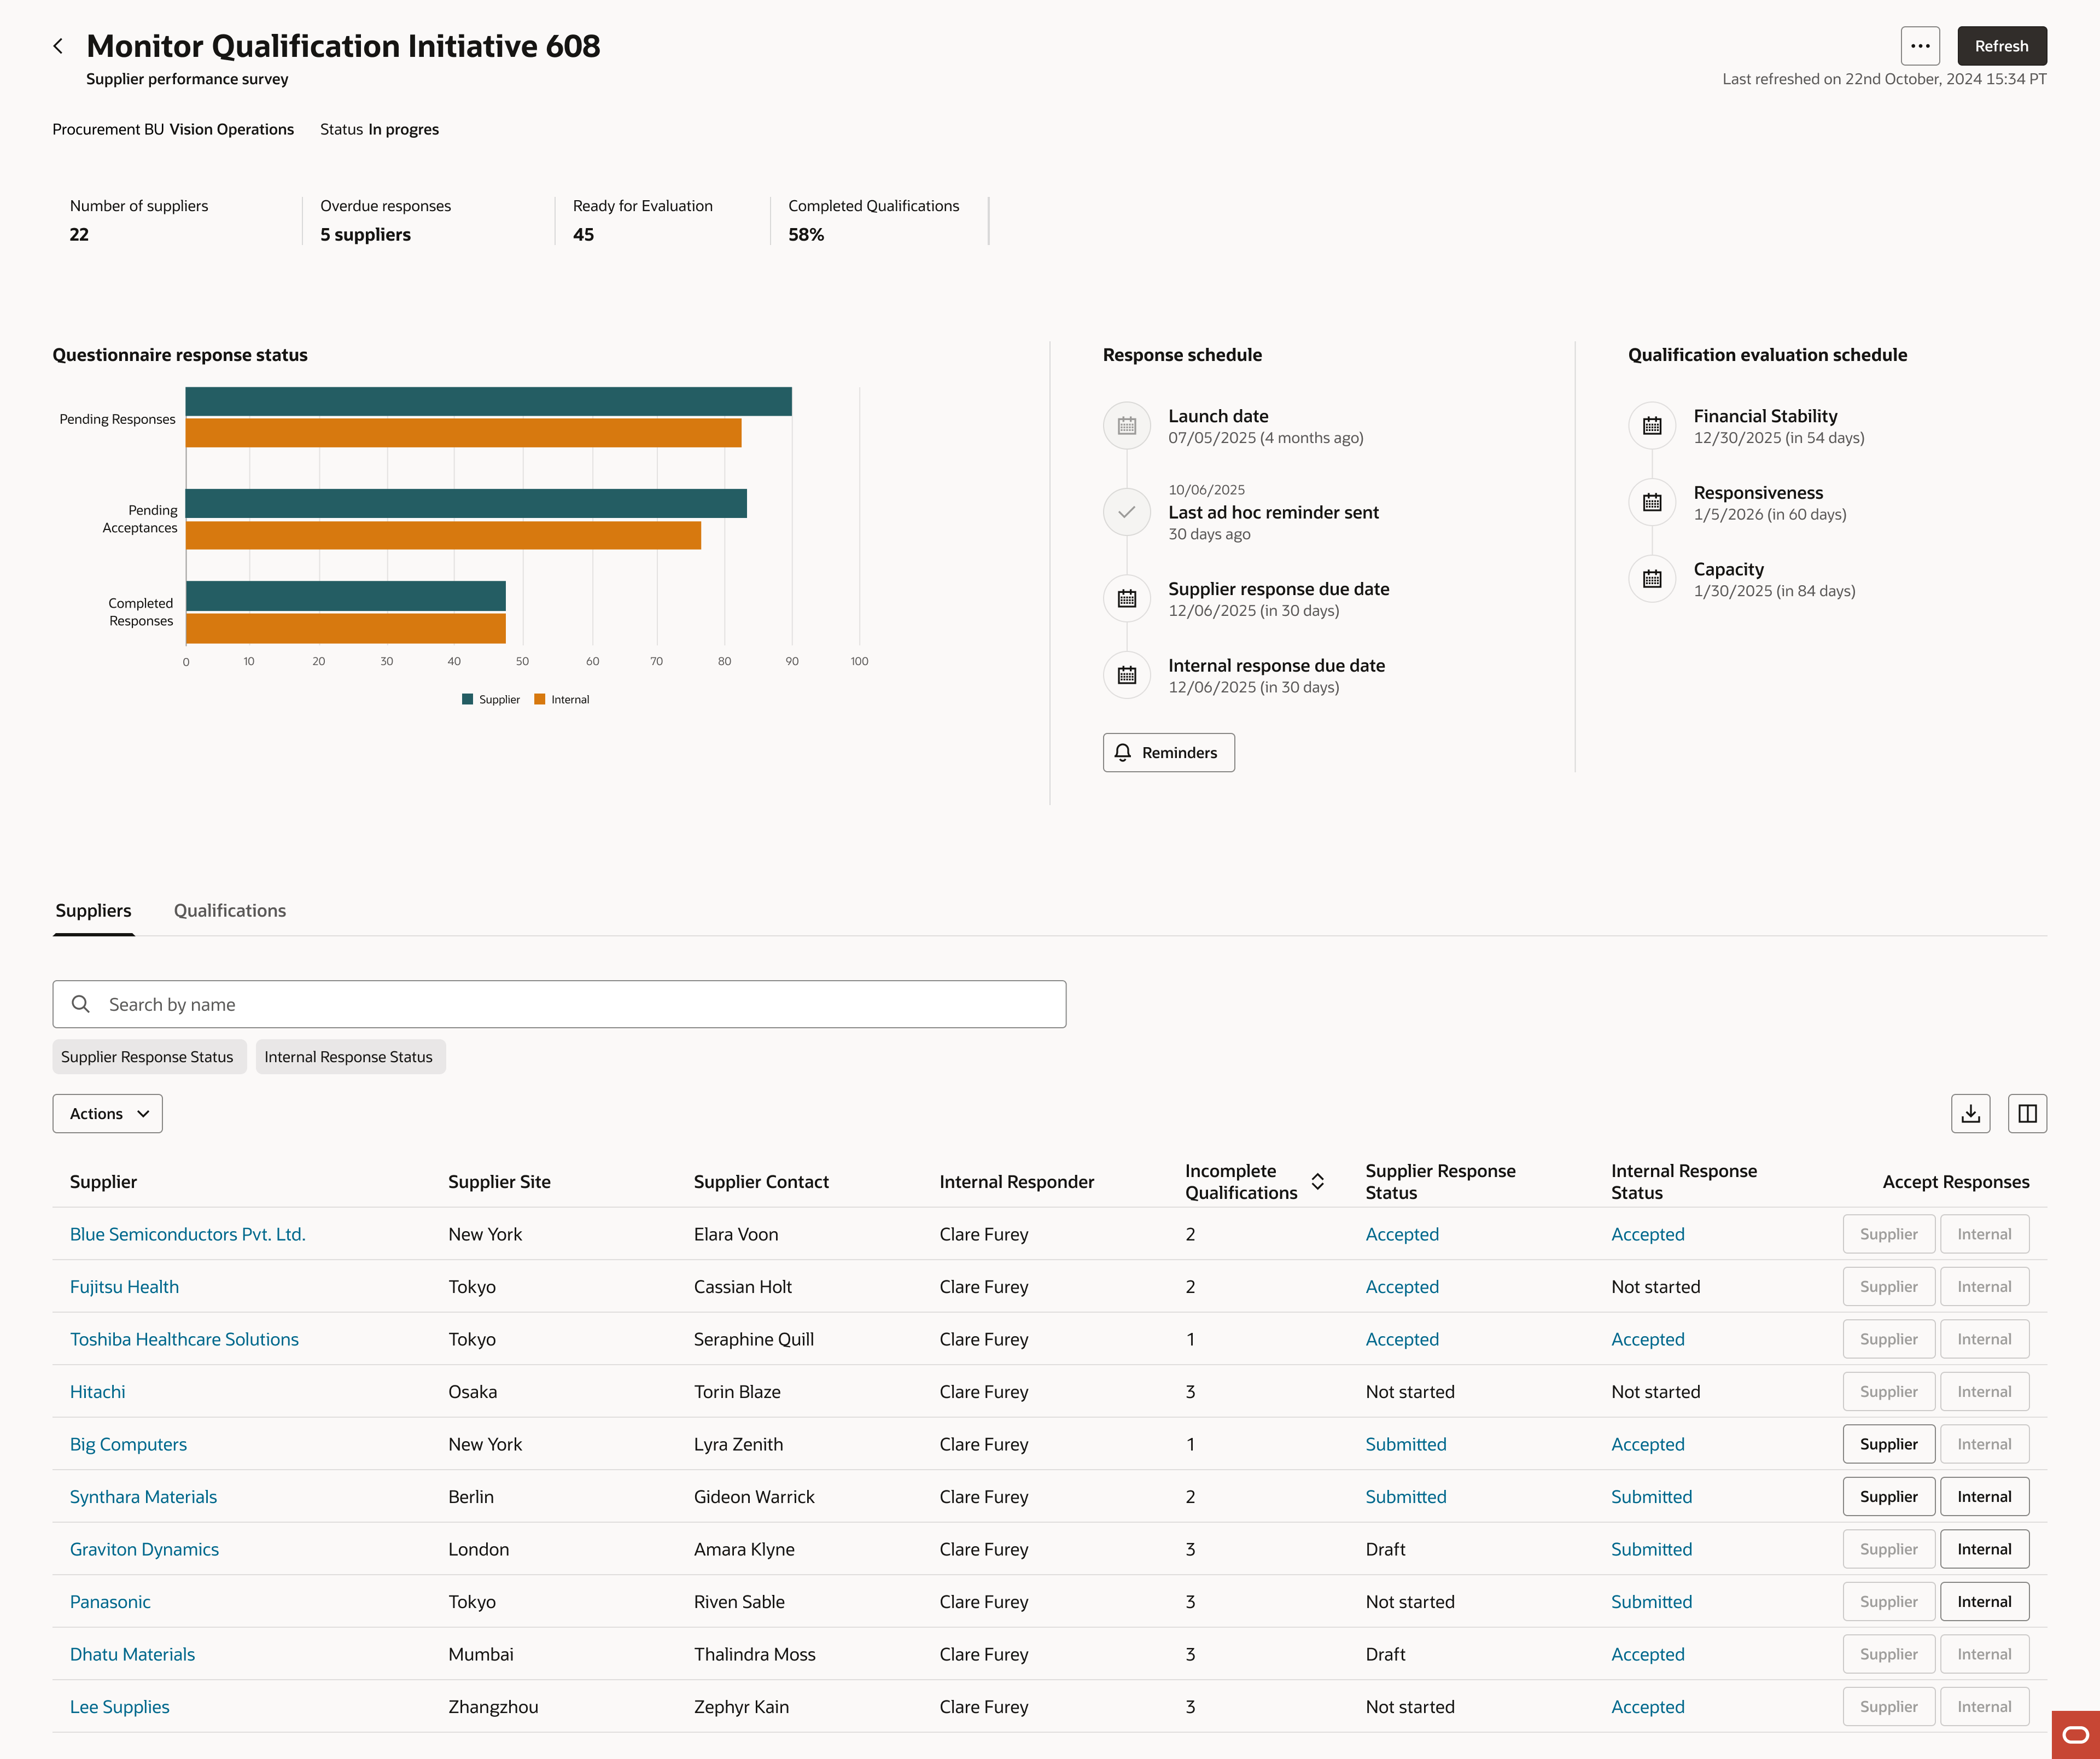Accept Internal response for Panasonic
Viewport: 2100px width, 1759px height.
point(1984,1602)
